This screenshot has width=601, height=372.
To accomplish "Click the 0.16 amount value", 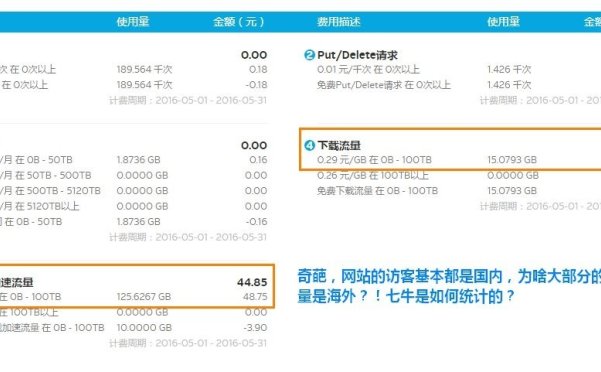I will (x=258, y=160).
